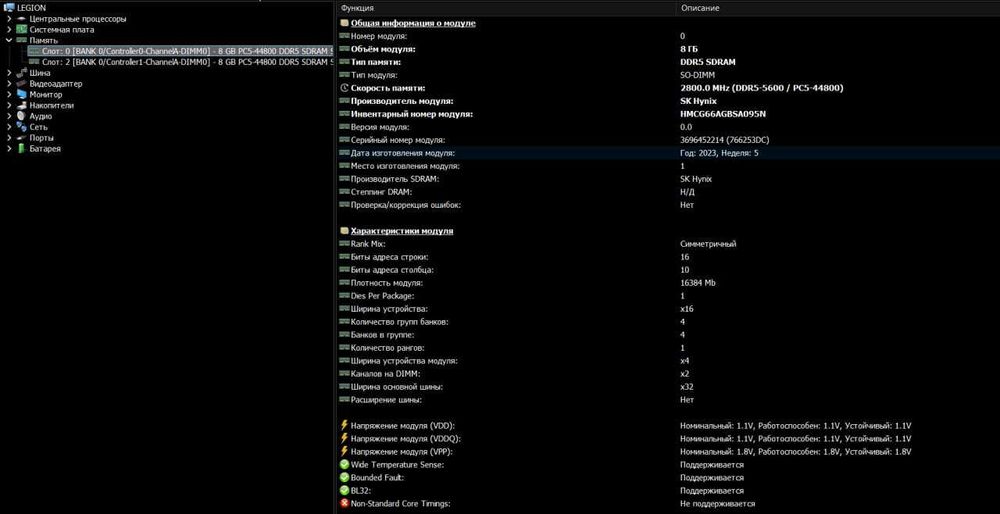Image resolution: width=1000 pixels, height=514 pixels.
Task: Expand the Порты tree node
Action: coord(9,138)
